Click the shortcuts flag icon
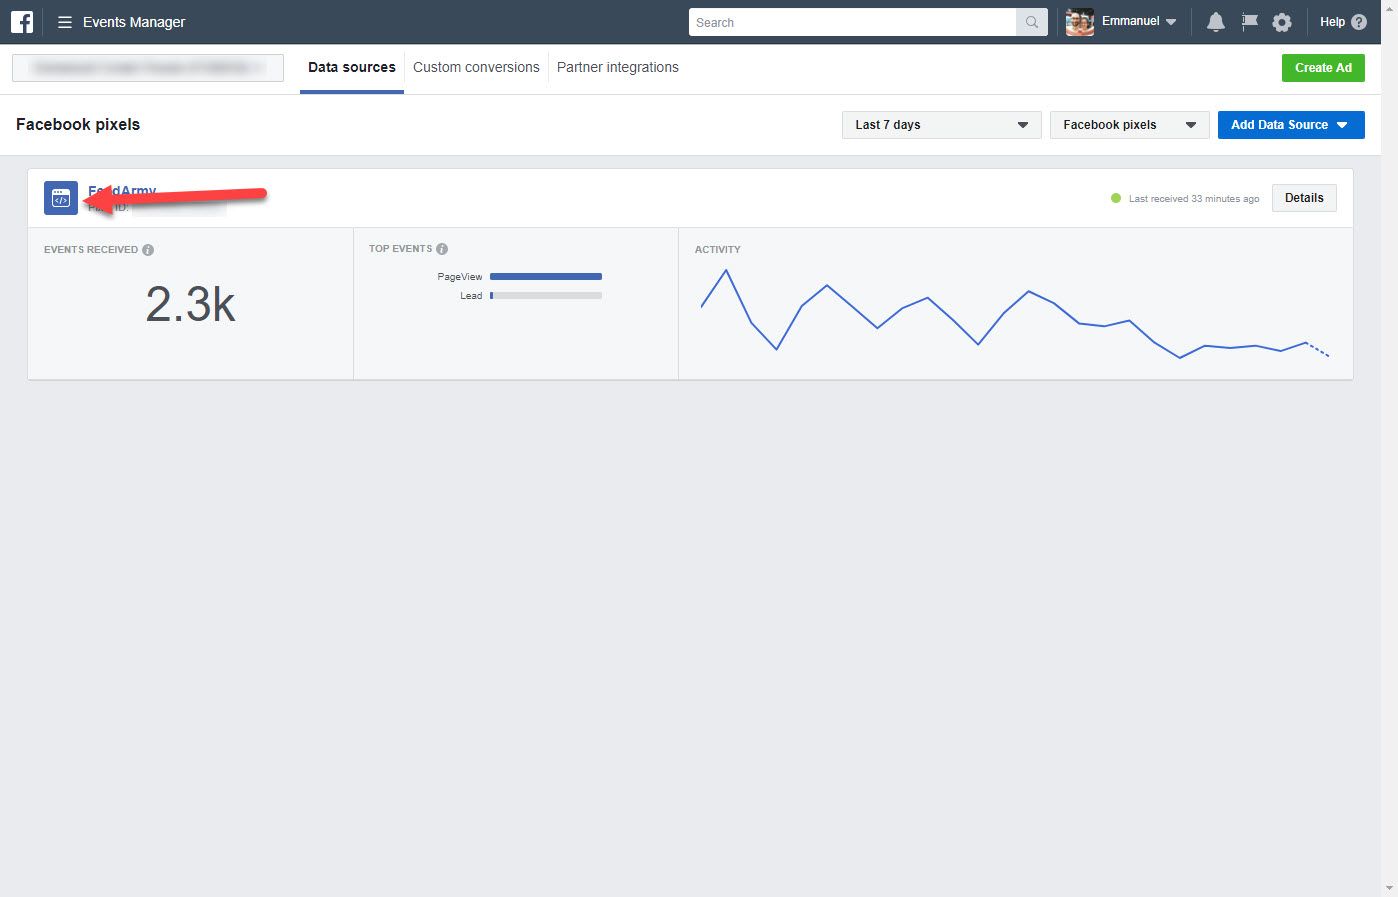The width and height of the screenshot is (1398, 897). (x=1249, y=21)
